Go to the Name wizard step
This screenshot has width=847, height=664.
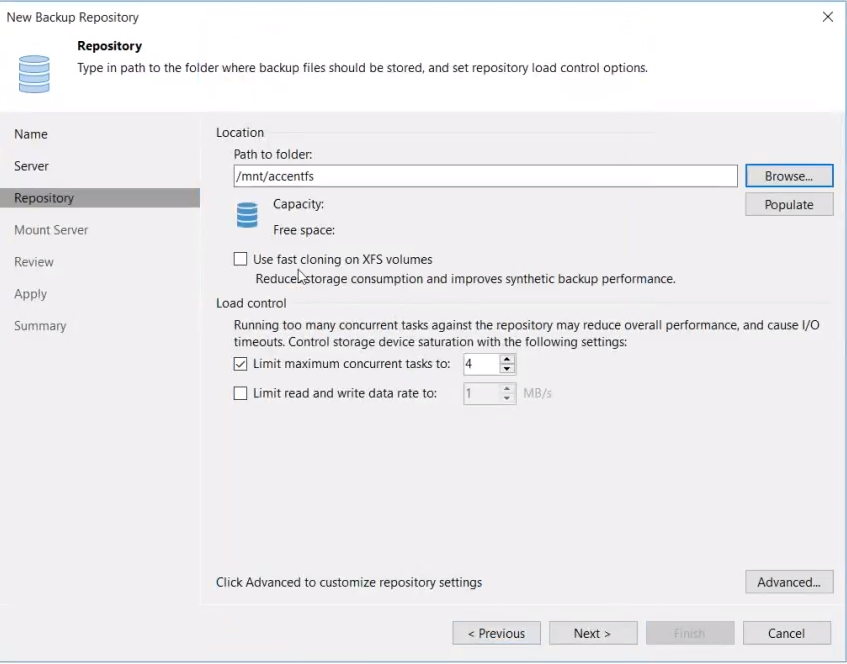coord(31,134)
